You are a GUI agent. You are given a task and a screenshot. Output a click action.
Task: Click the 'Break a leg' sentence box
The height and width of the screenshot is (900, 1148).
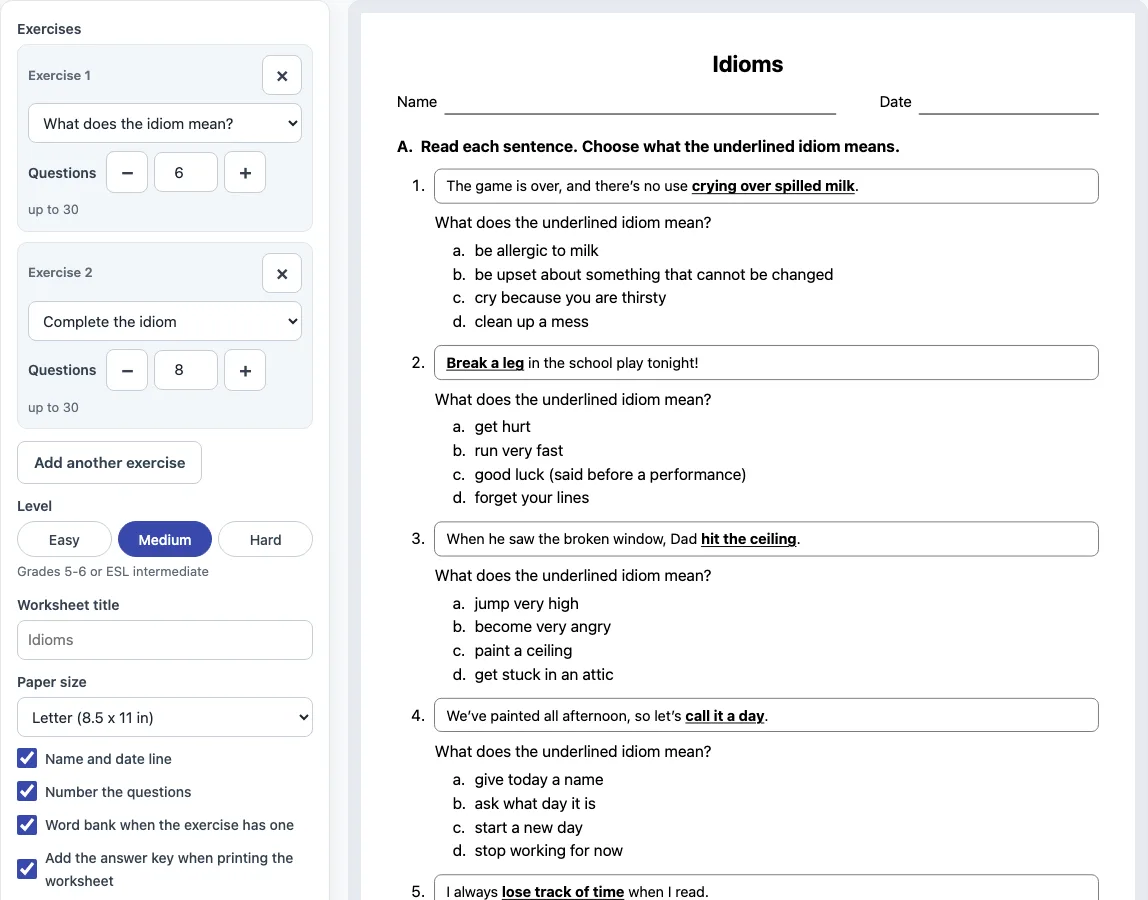[766, 362]
